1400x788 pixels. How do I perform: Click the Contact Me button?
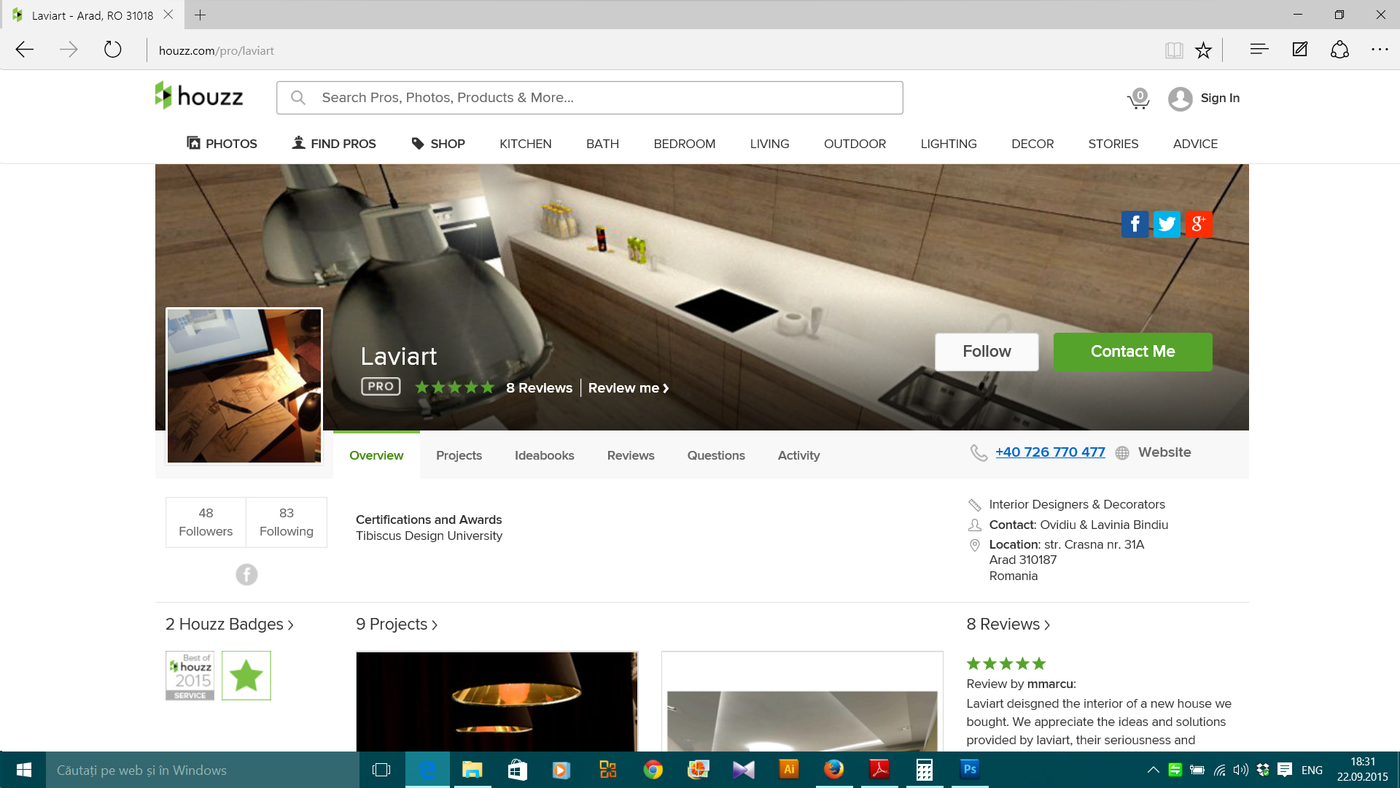1133,352
